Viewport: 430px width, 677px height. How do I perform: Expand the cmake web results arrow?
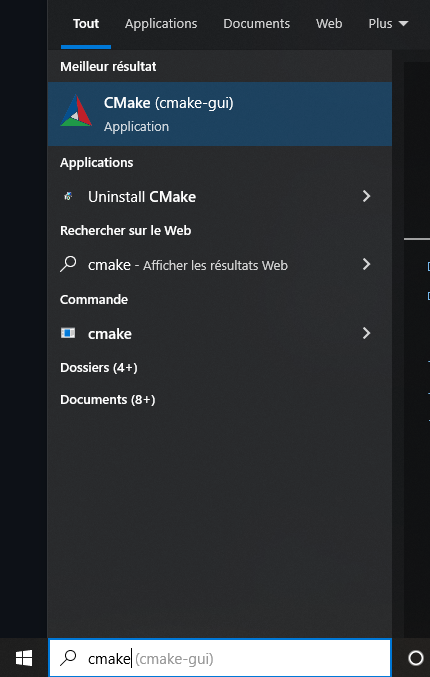pyautogui.click(x=367, y=264)
